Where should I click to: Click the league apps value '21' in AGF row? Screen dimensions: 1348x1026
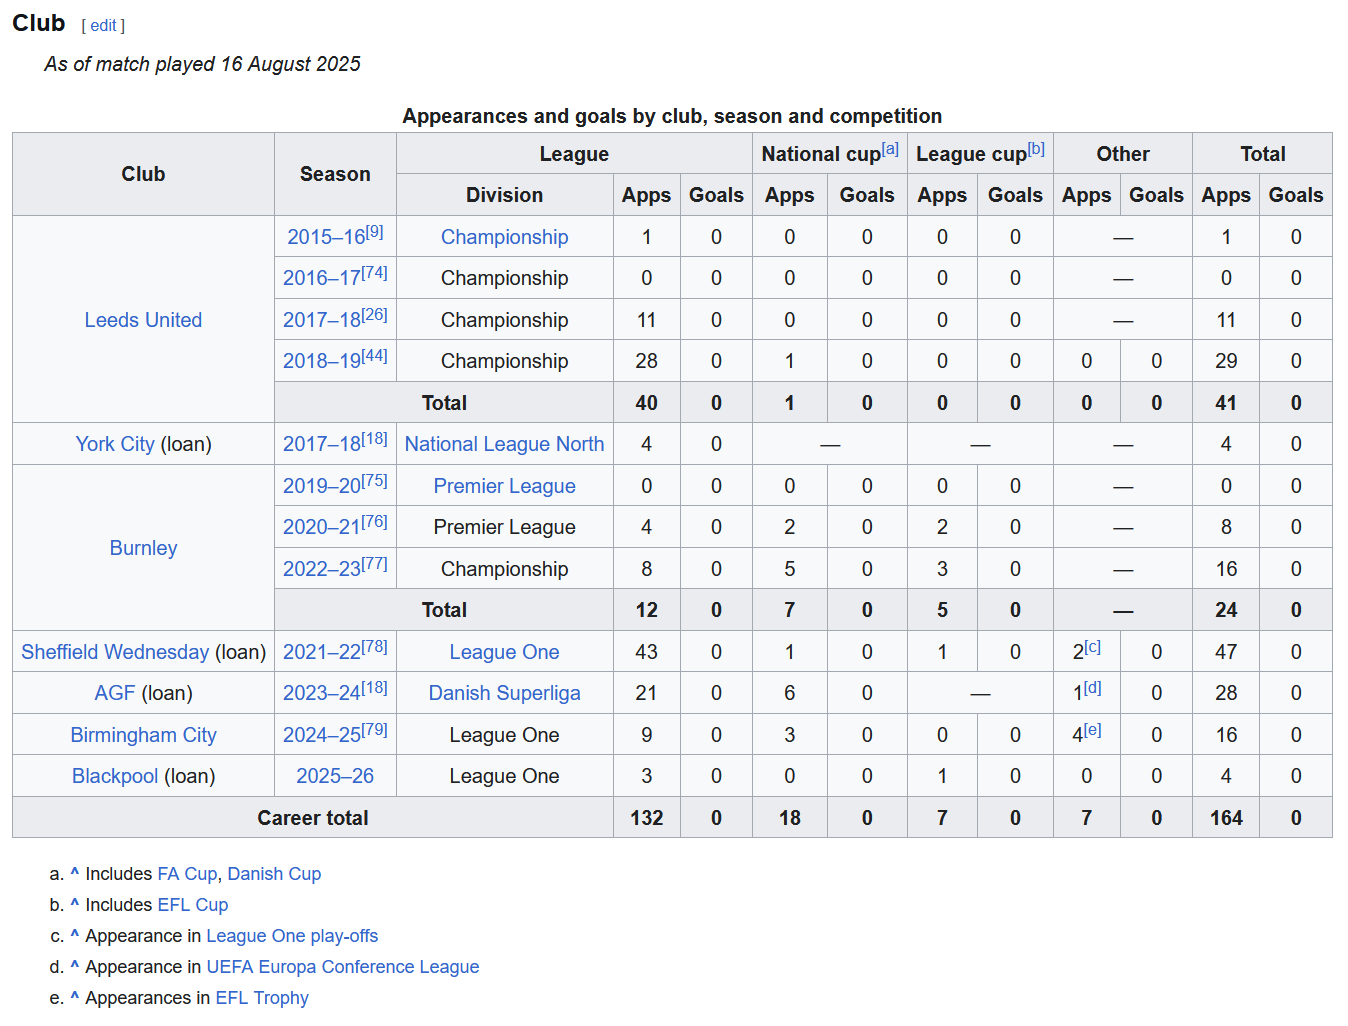click(646, 693)
